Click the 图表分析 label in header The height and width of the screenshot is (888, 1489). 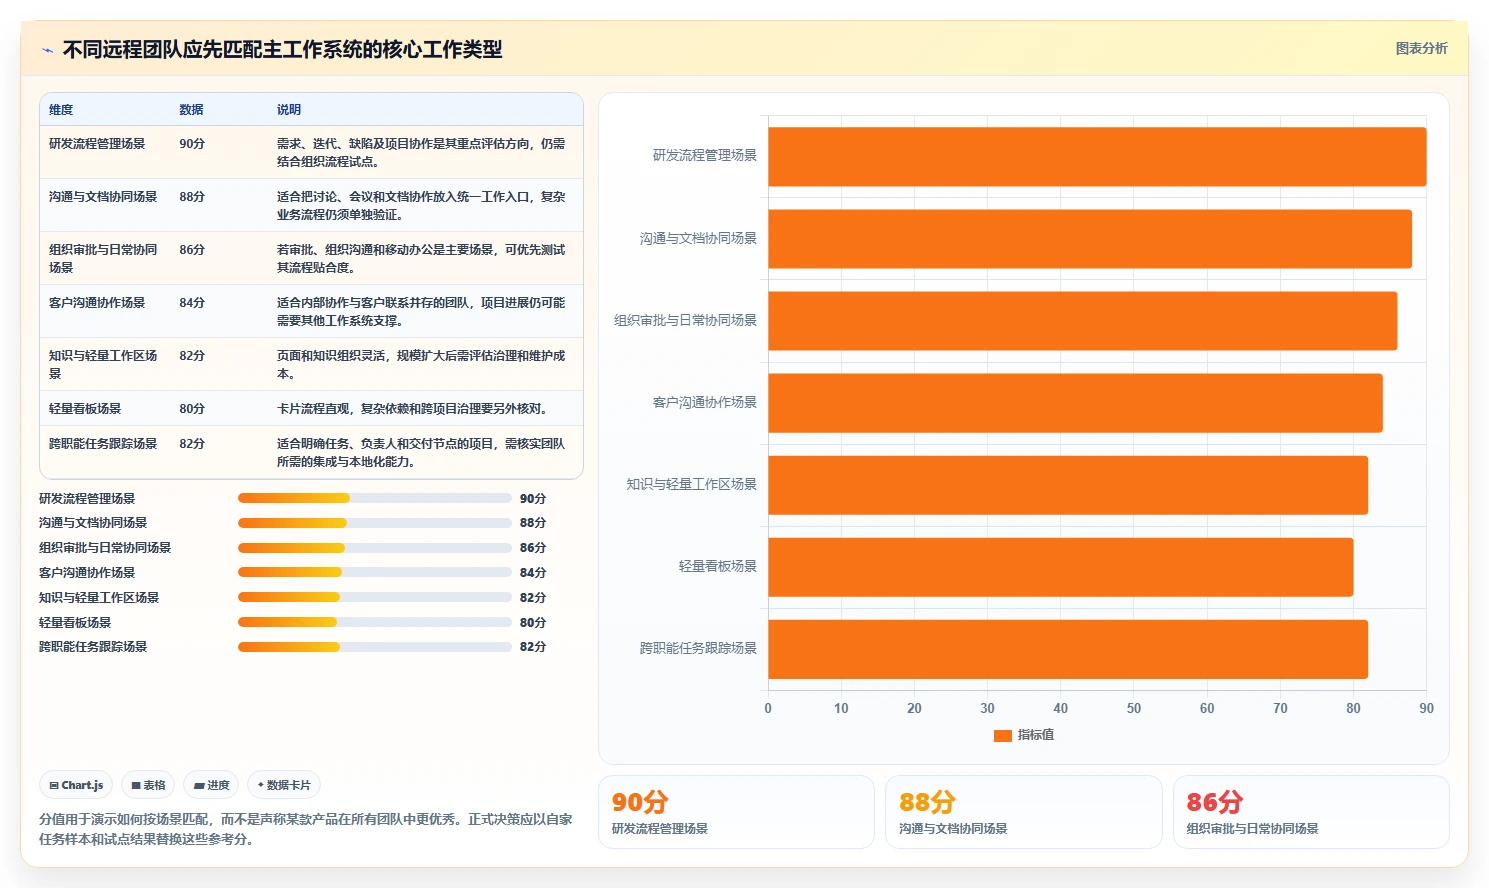point(1421,48)
